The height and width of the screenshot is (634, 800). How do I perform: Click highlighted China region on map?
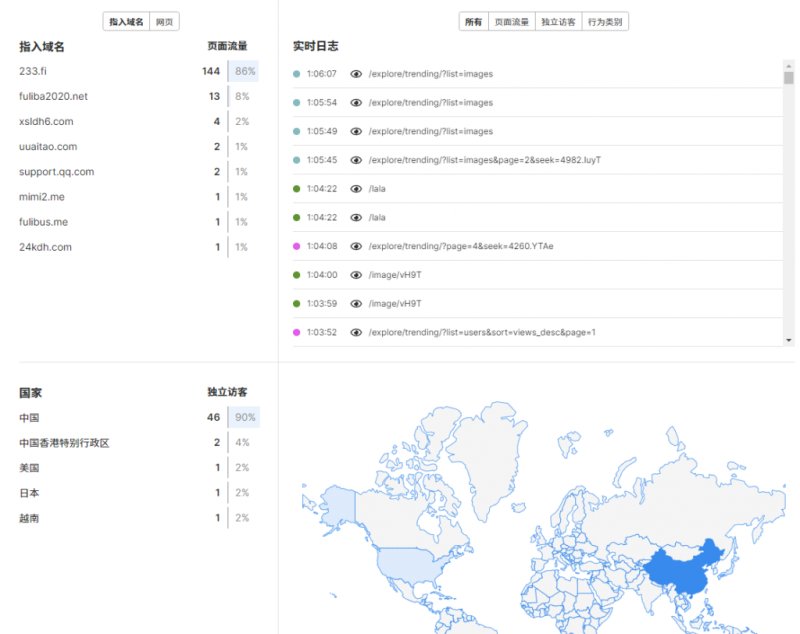681,566
